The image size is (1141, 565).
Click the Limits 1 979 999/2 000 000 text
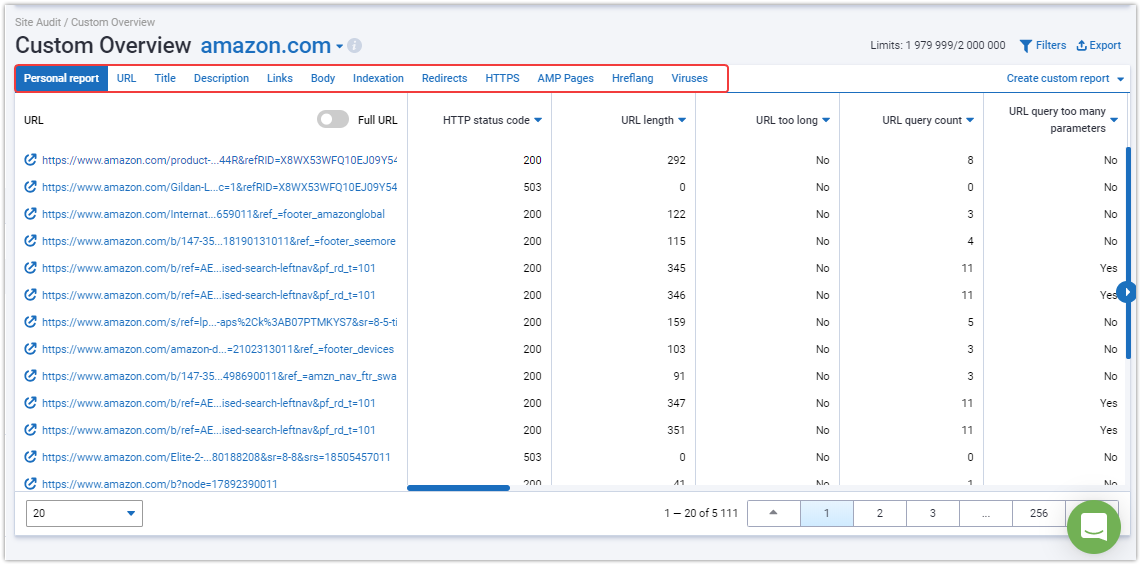click(938, 45)
